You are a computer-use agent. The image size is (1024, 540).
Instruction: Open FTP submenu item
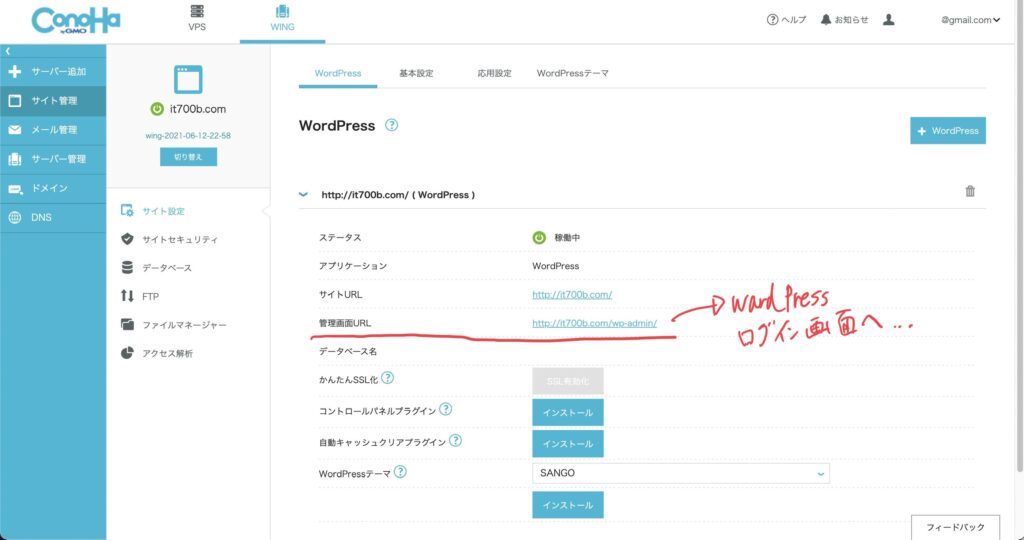[140, 296]
